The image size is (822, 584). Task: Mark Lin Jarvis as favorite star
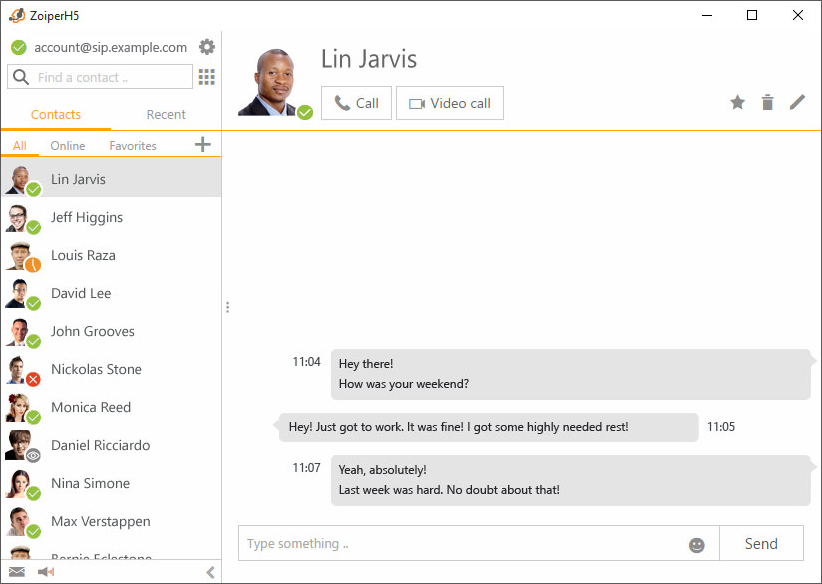click(x=737, y=102)
